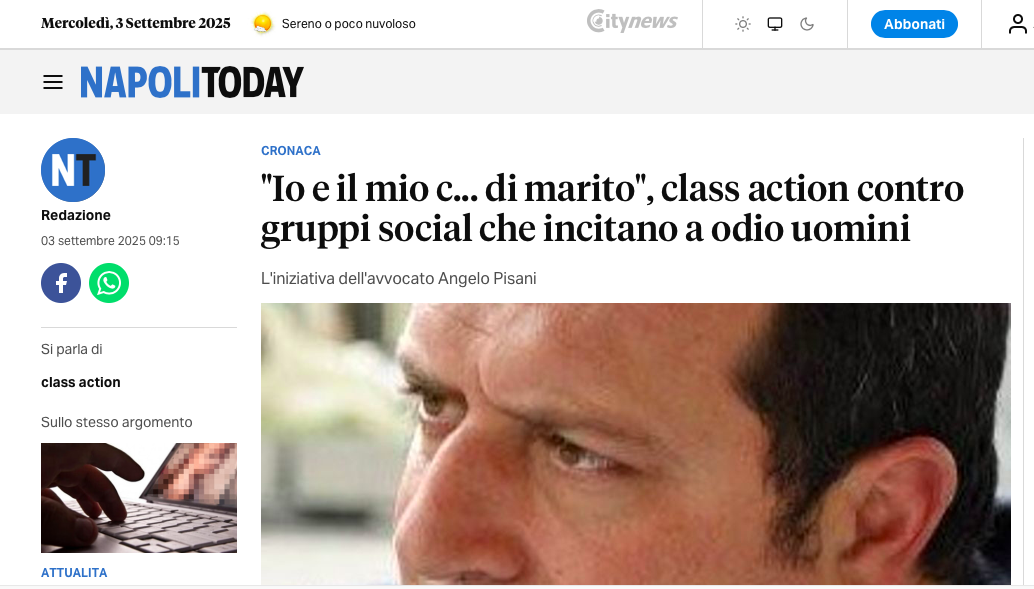The height and width of the screenshot is (589, 1034).
Task: Click the Redazione author name
Action: 76,215
